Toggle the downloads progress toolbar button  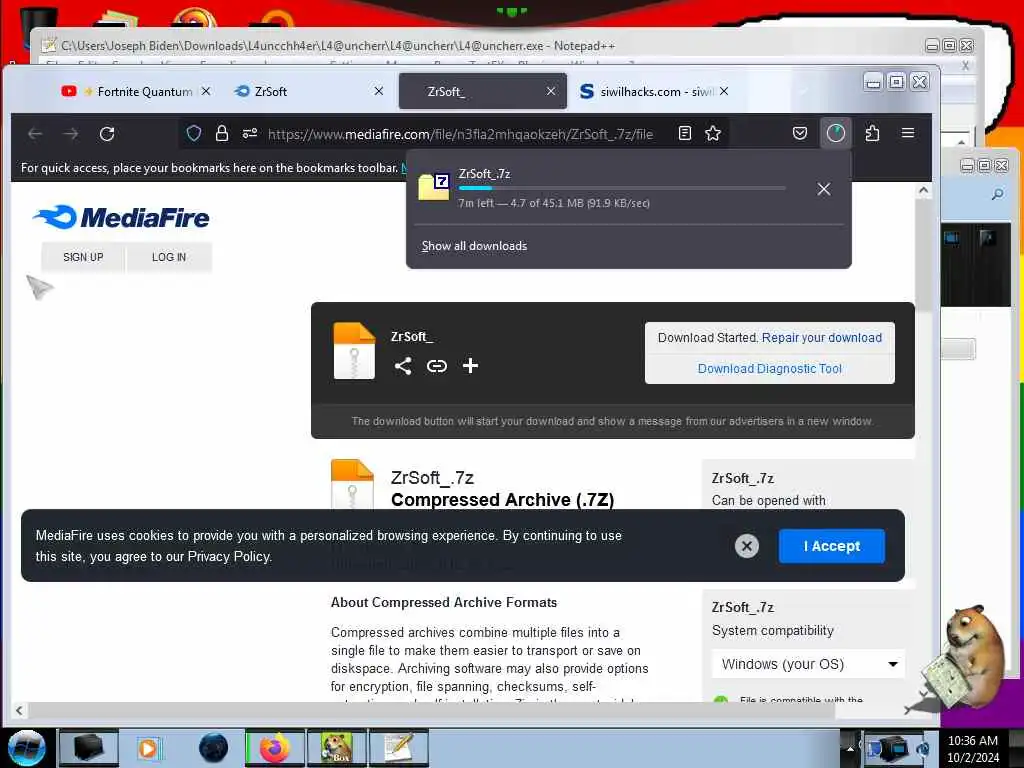click(836, 133)
